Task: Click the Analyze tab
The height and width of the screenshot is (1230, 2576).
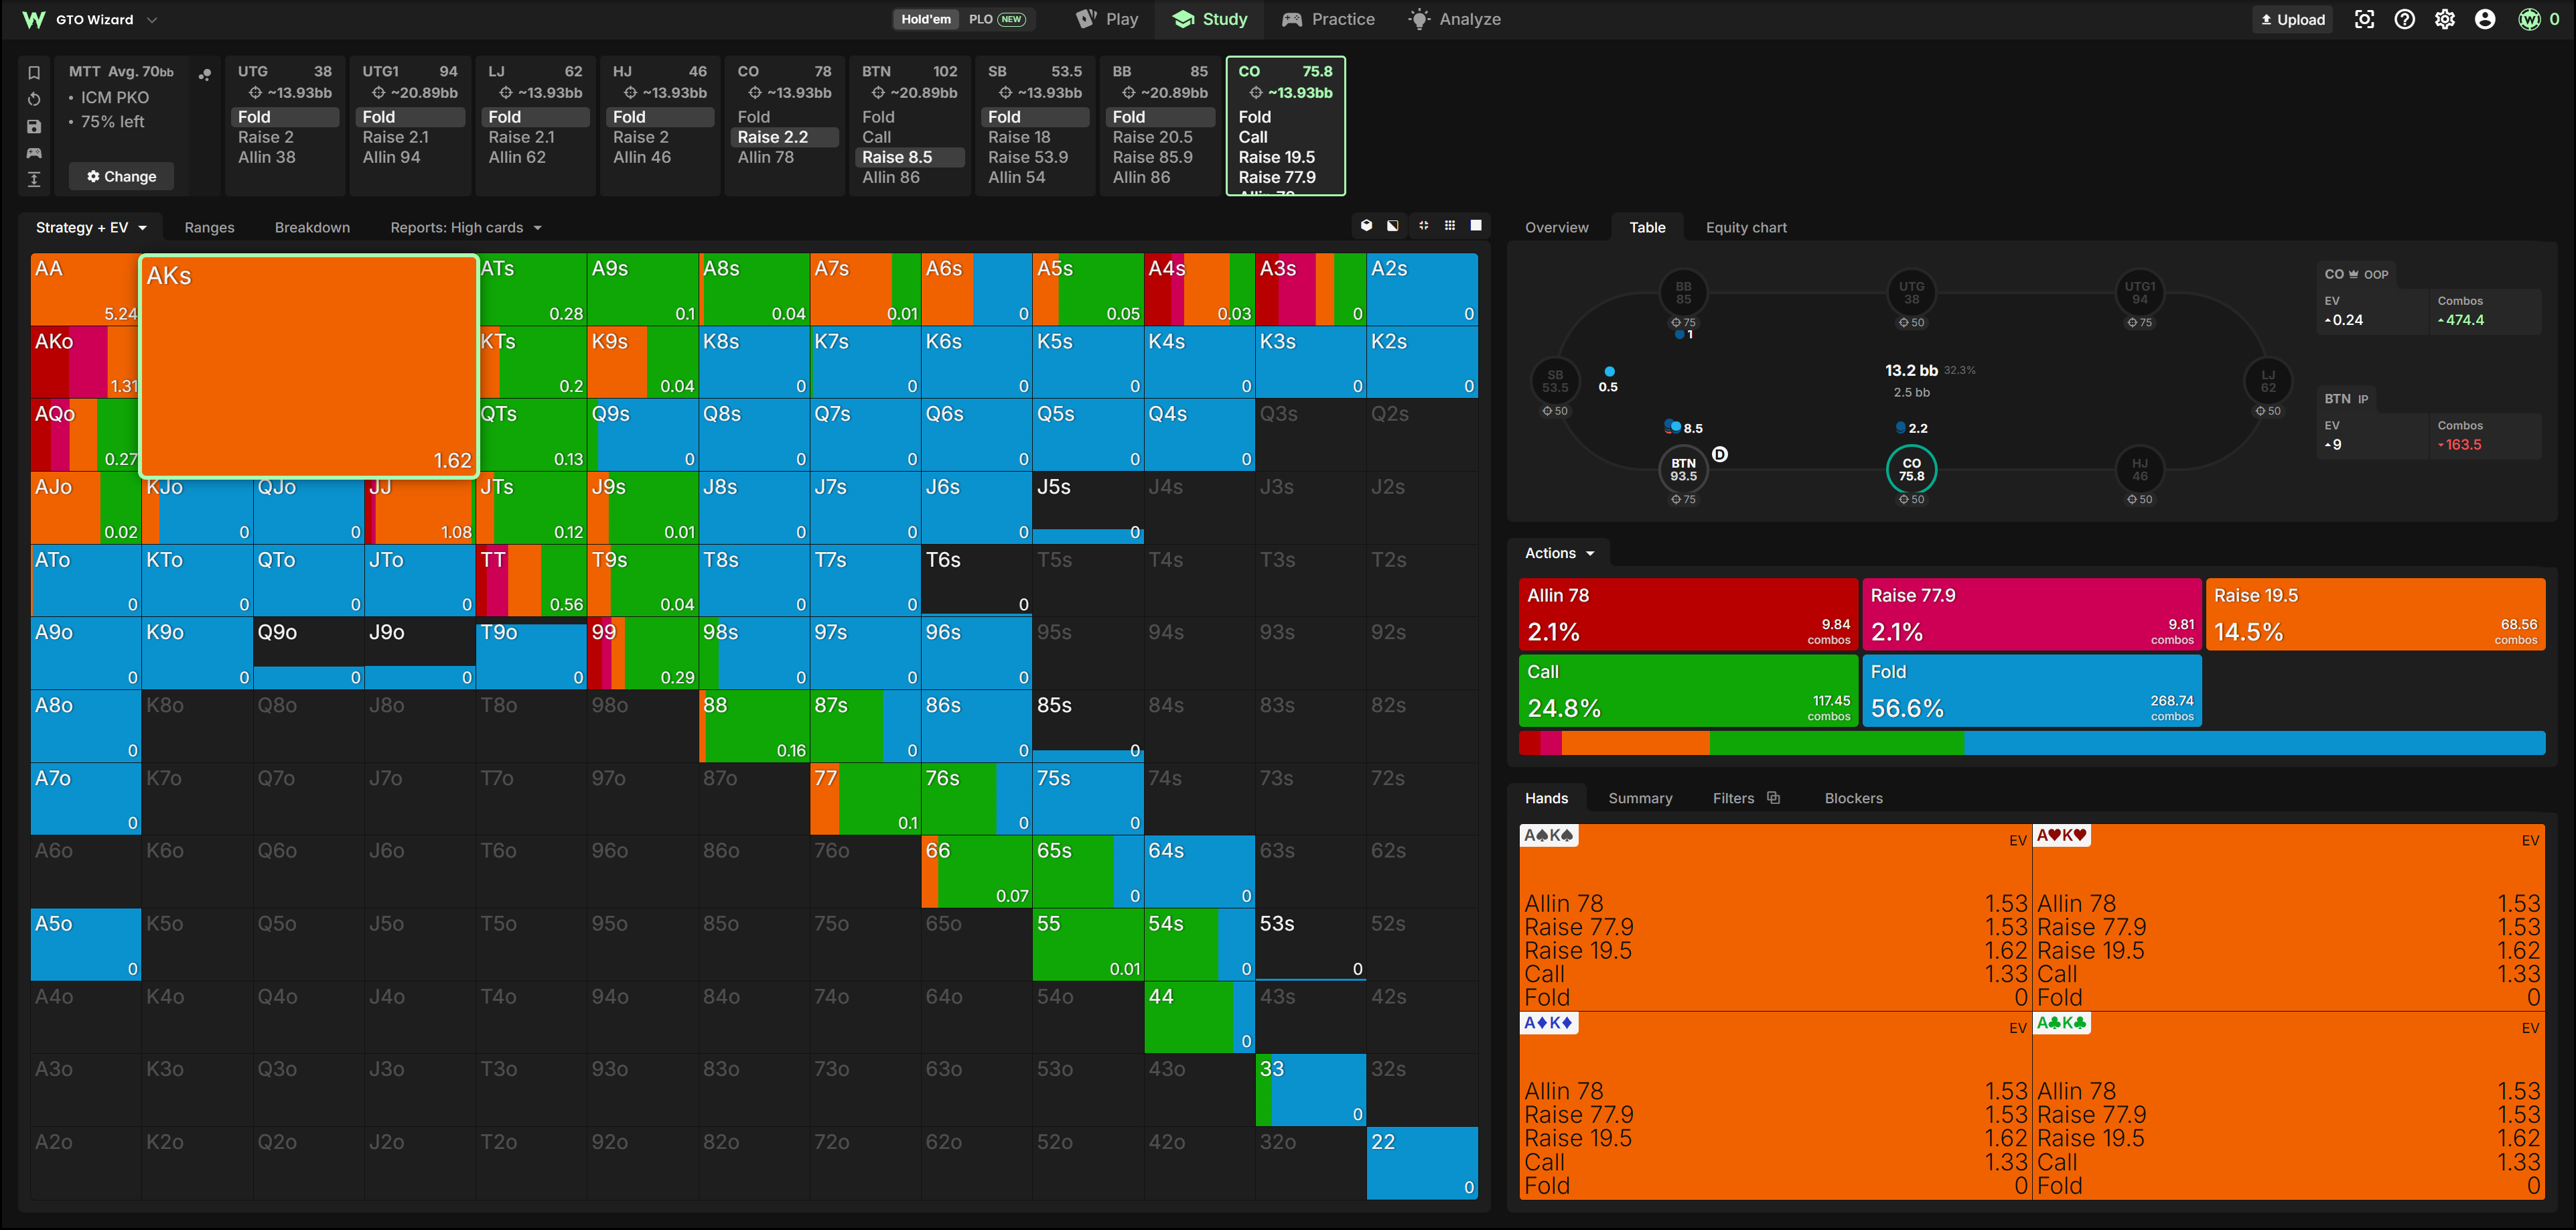Action: click(1454, 19)
